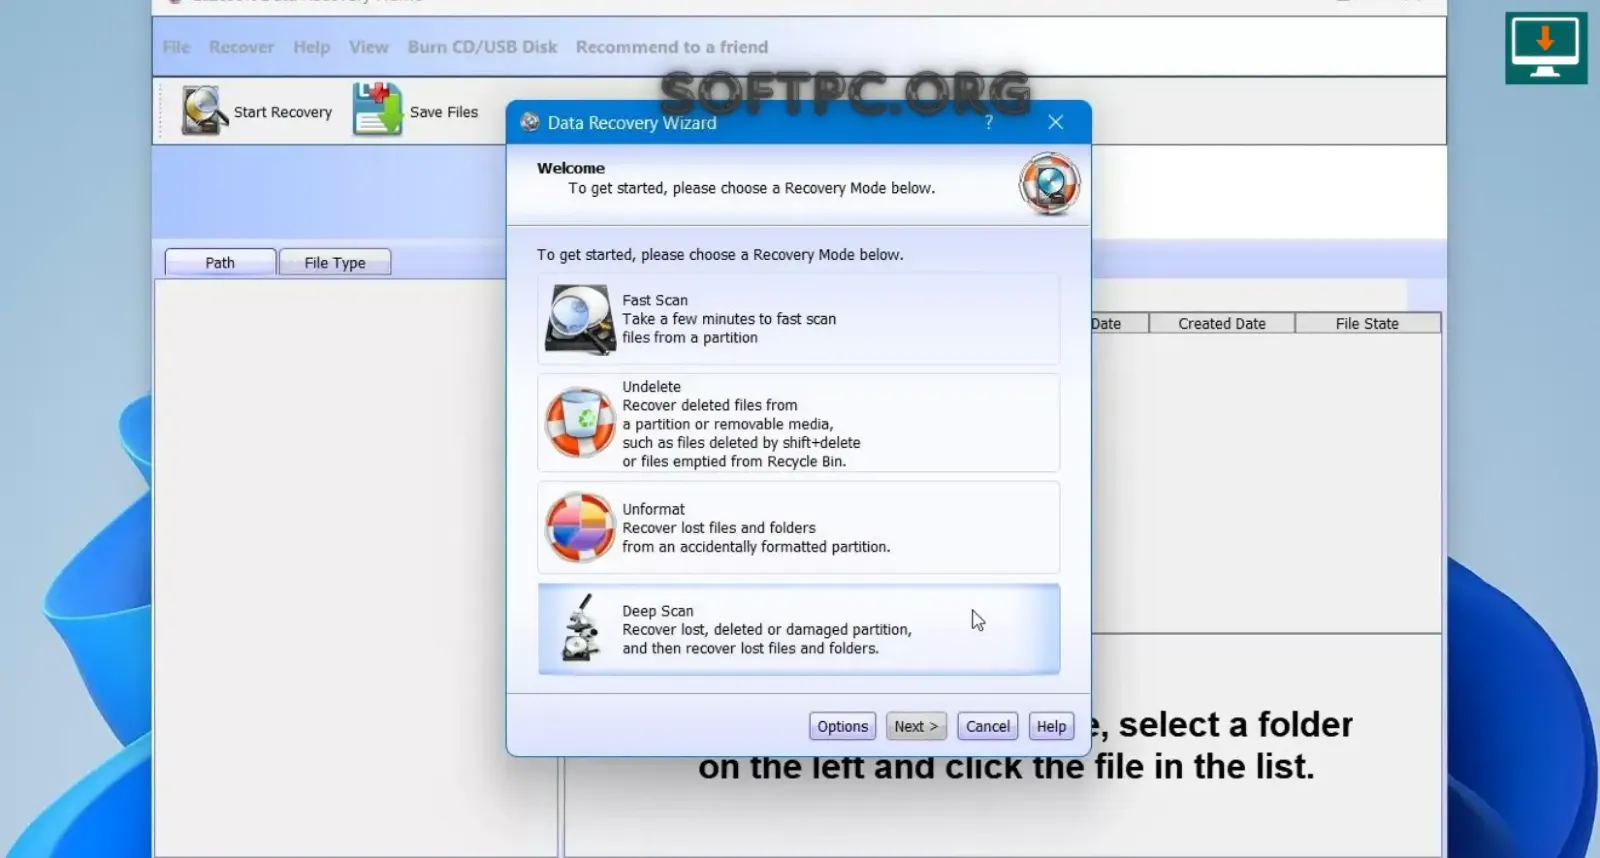The image size is (1600, 858).
Task: Click the wizard title bar app icon
Action: point(530,122)
